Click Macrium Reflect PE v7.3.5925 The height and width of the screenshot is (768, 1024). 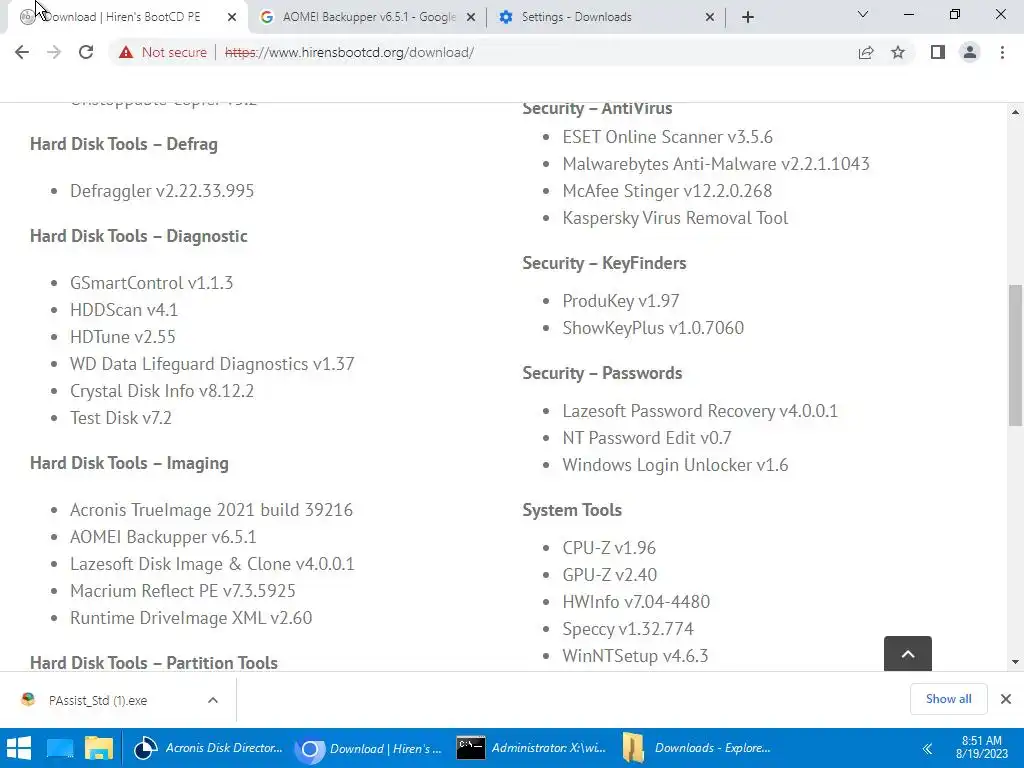[x=183, y=591]
